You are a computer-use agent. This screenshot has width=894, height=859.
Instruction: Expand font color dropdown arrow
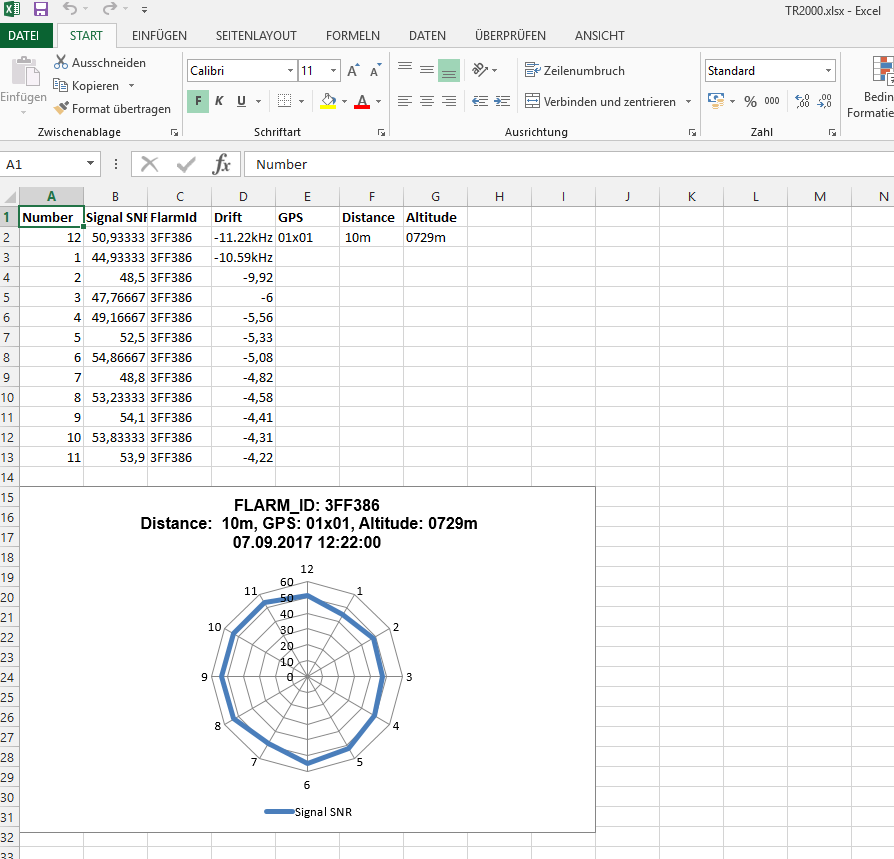379,101
